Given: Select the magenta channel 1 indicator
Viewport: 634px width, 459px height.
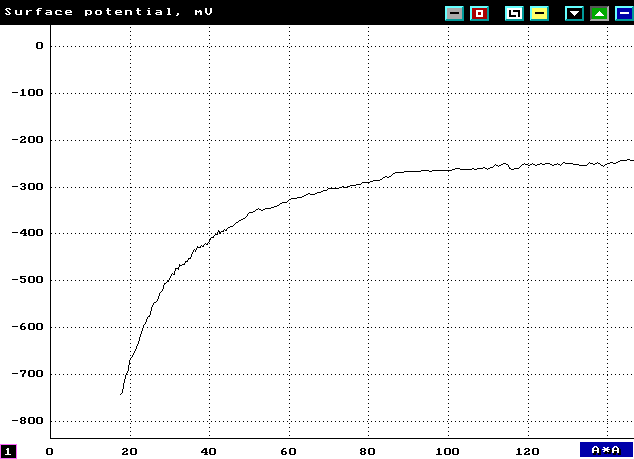Looking at the screenshot, I should [x=8, y=452].
